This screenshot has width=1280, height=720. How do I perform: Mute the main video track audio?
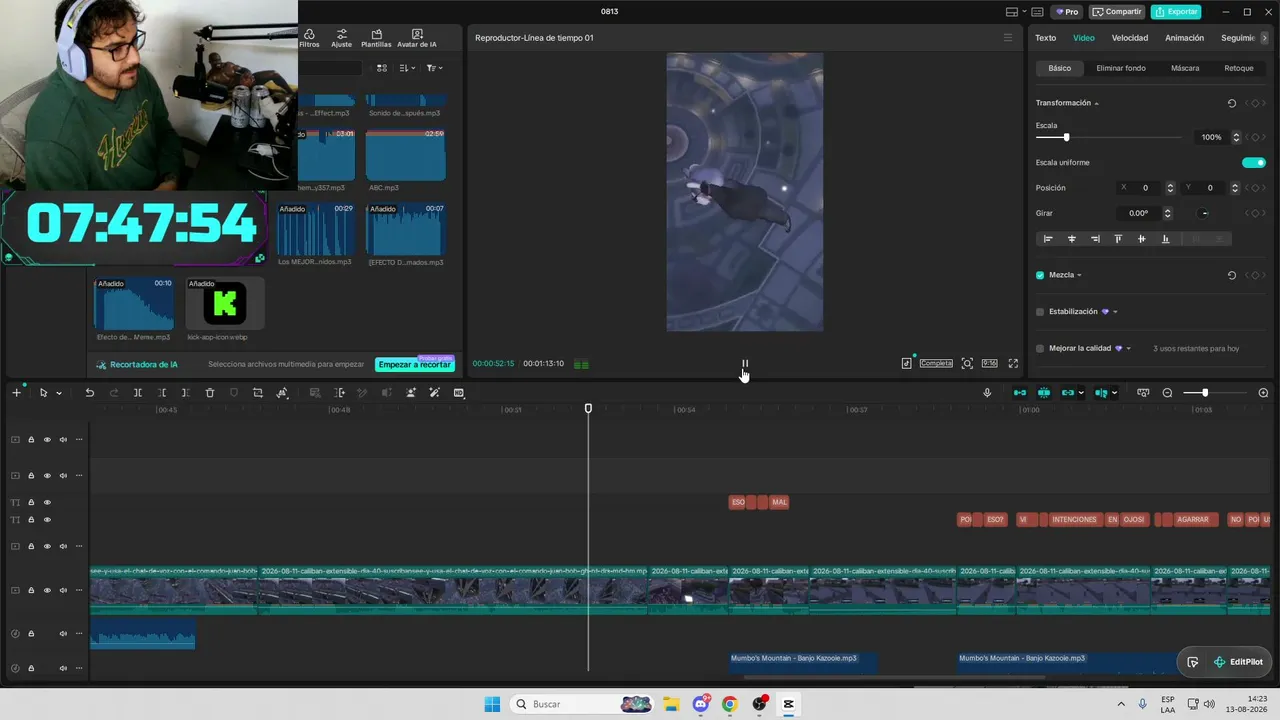(x=63, y=590)
